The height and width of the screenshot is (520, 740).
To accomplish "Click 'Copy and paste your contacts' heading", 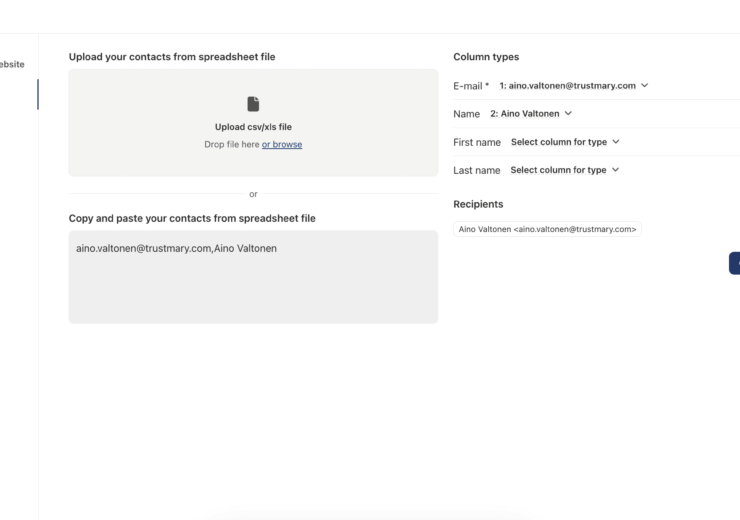I will (192, 218).
